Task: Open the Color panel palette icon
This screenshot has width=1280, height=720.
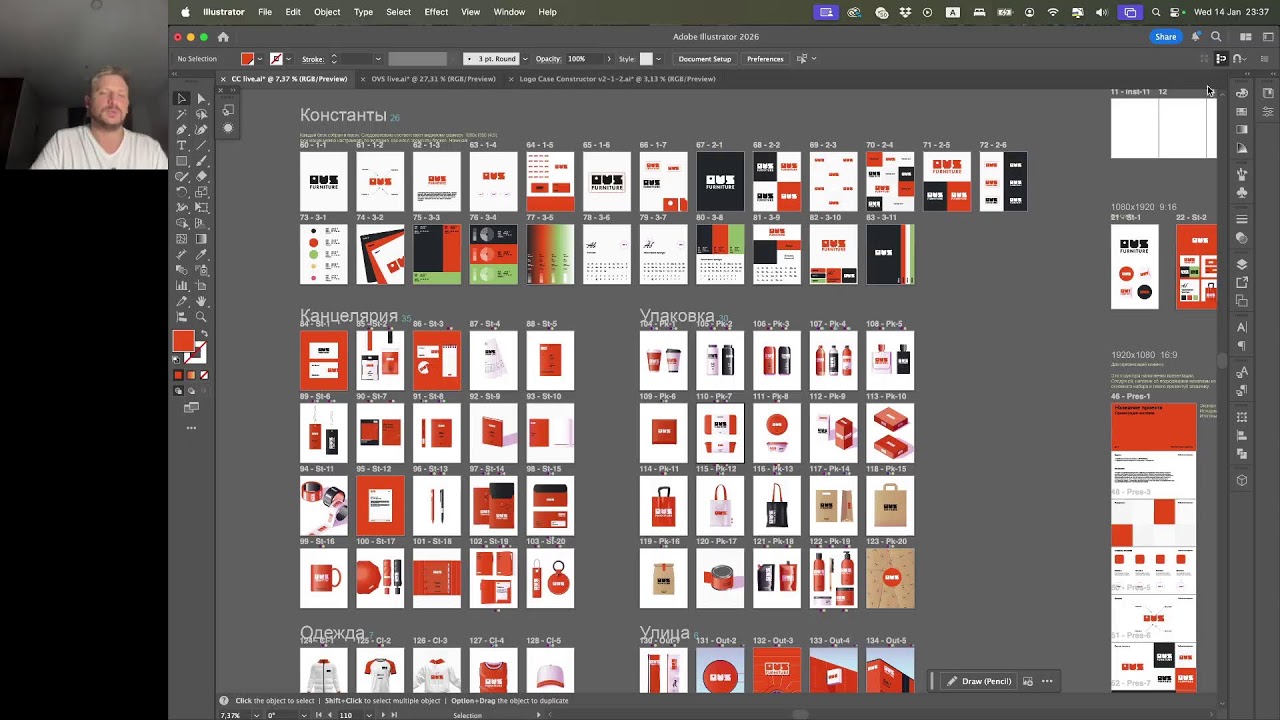Action: click(1242, 91)
